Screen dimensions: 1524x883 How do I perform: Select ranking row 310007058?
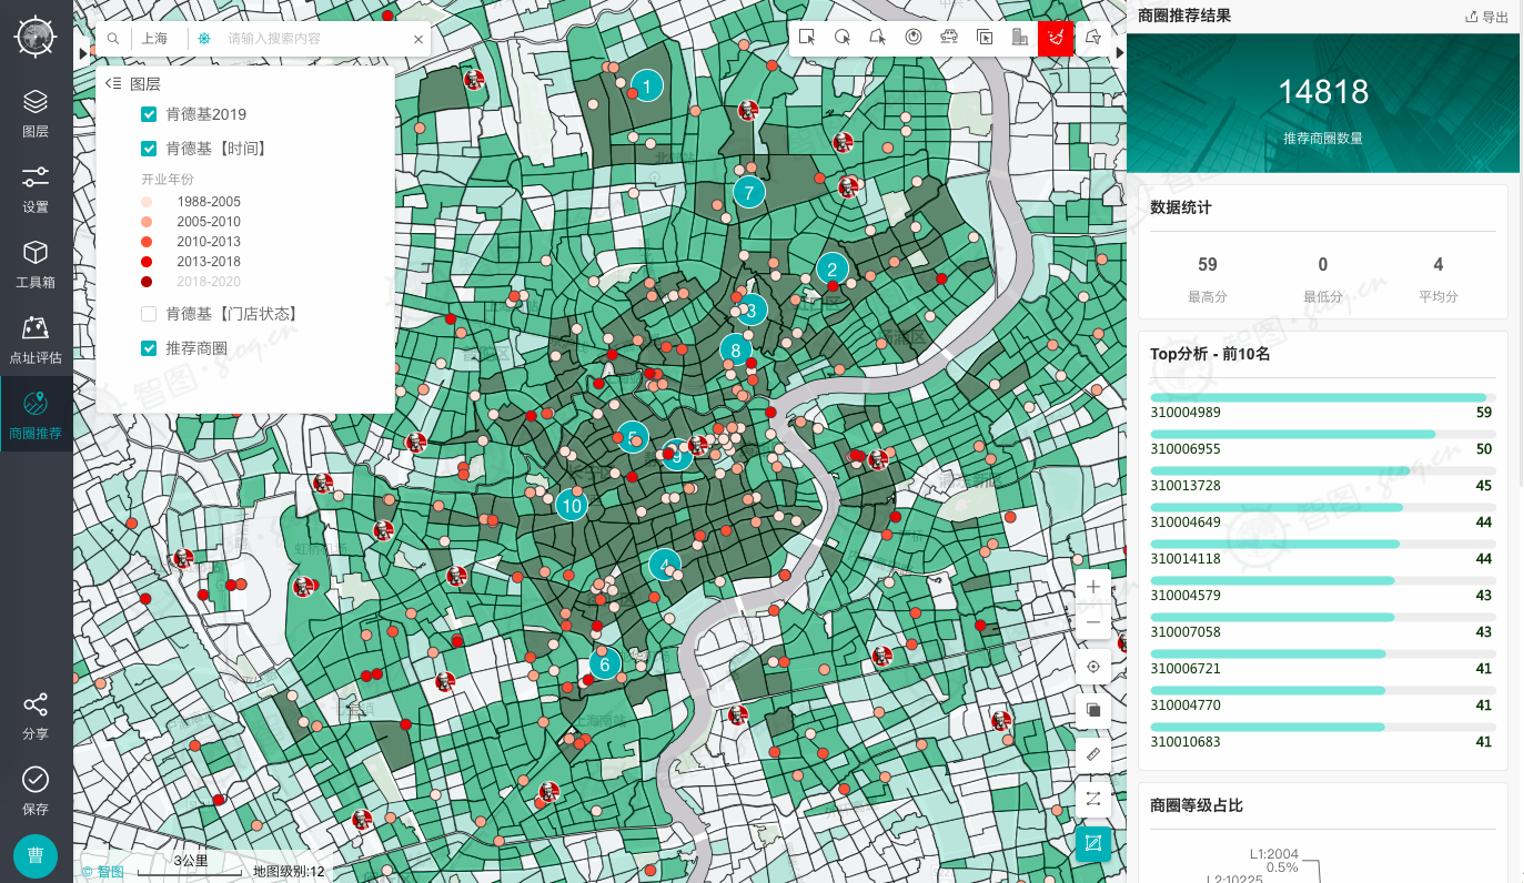click(x=1321, y=626)
